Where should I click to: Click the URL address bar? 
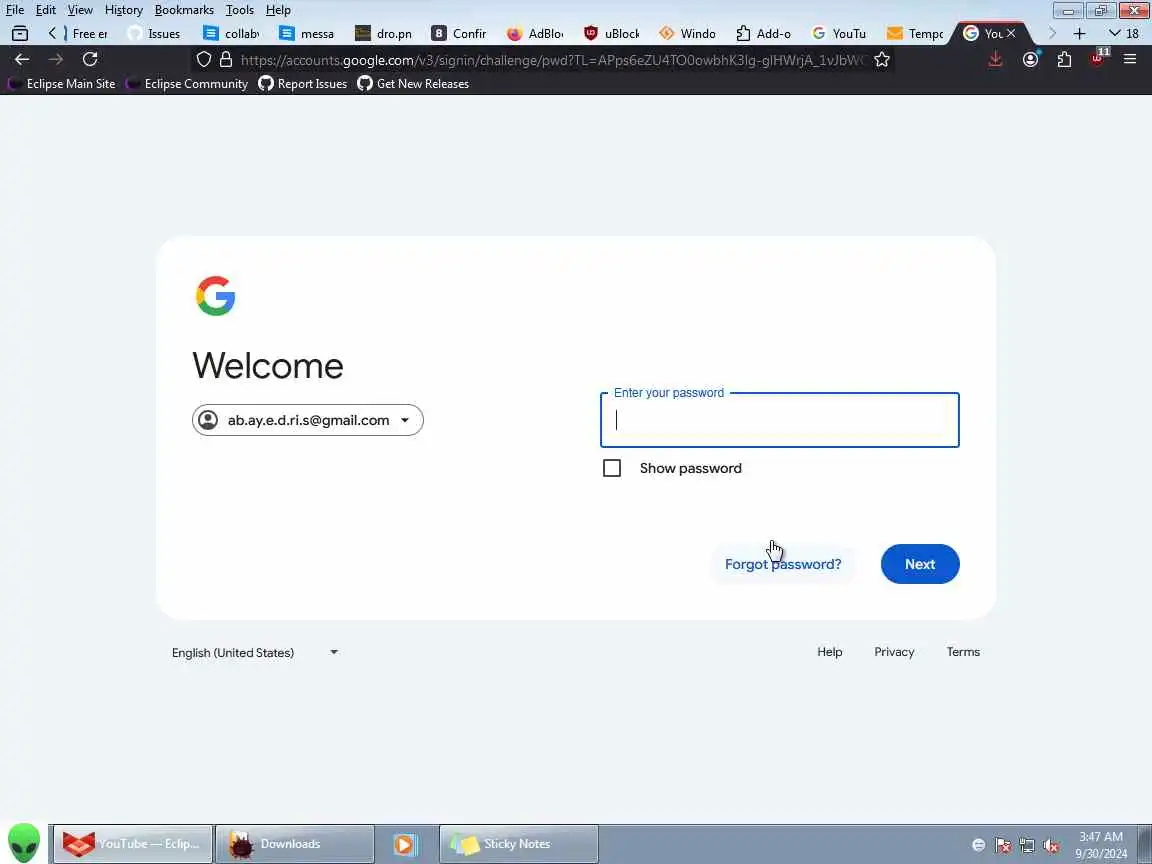[x=551, y=60]
